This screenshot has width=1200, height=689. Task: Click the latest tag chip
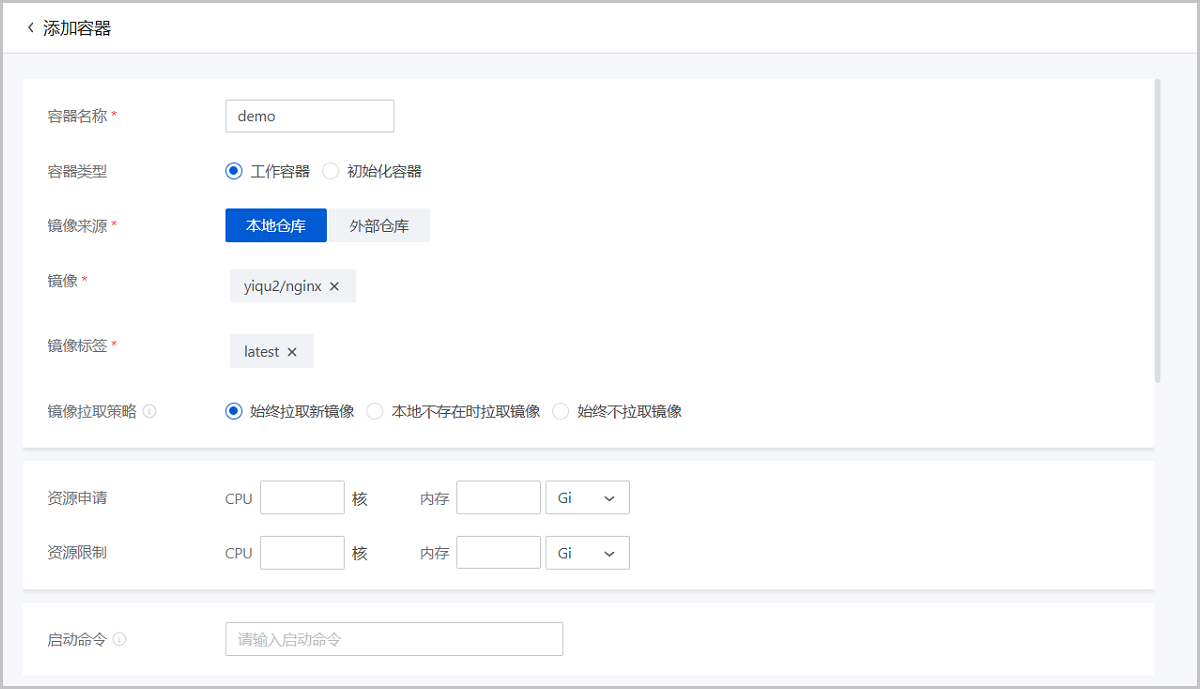[272, 352]
